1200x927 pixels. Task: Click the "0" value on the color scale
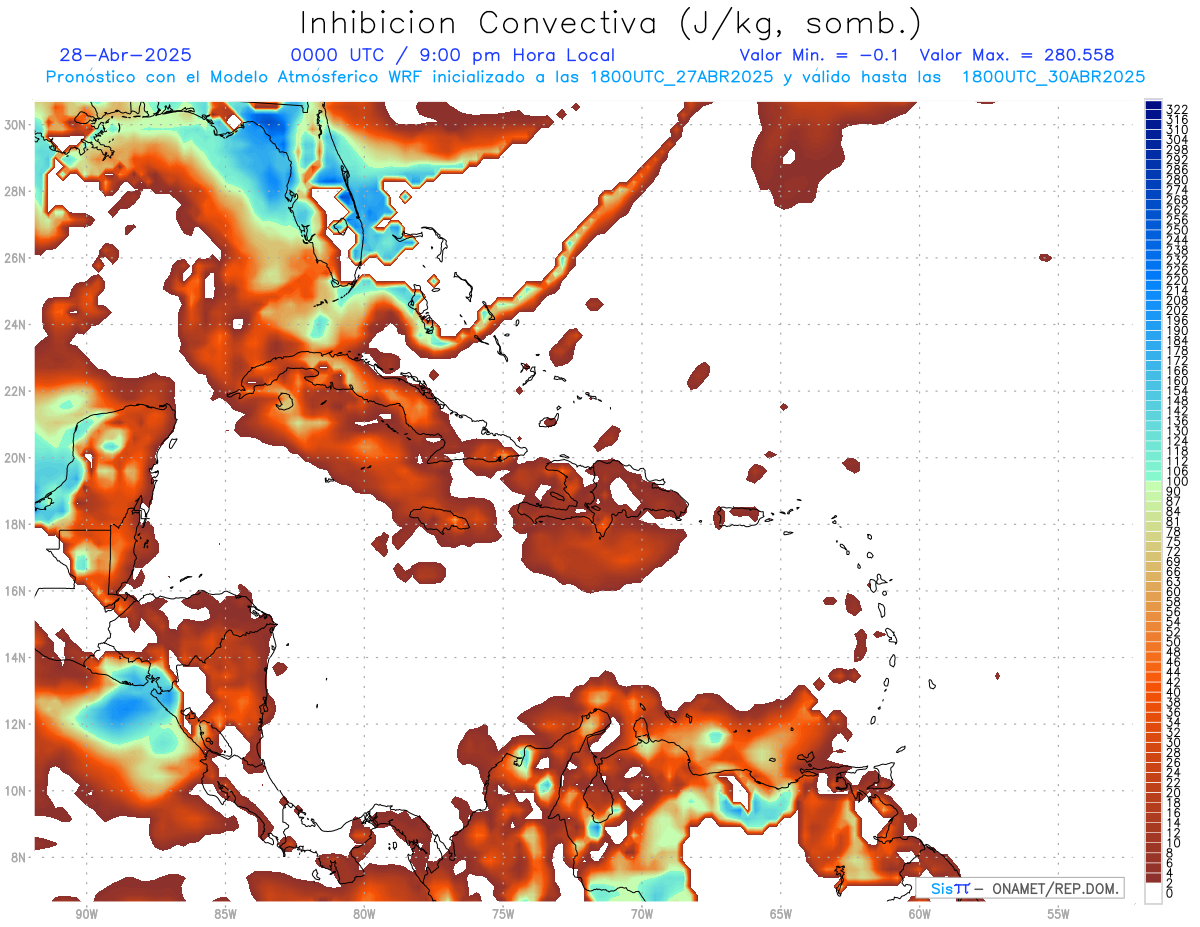pos(1170,893)
